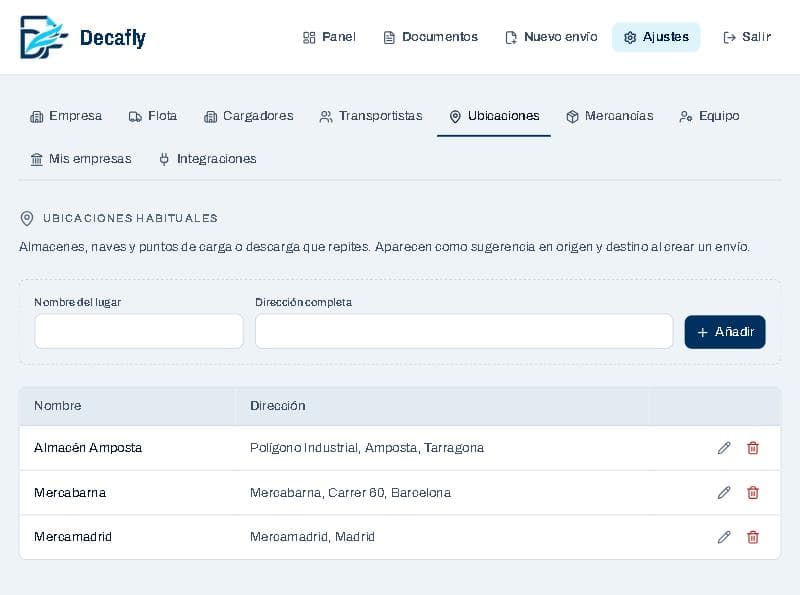Log out with Salir
The image size is (800, 595).
[747, 37]
